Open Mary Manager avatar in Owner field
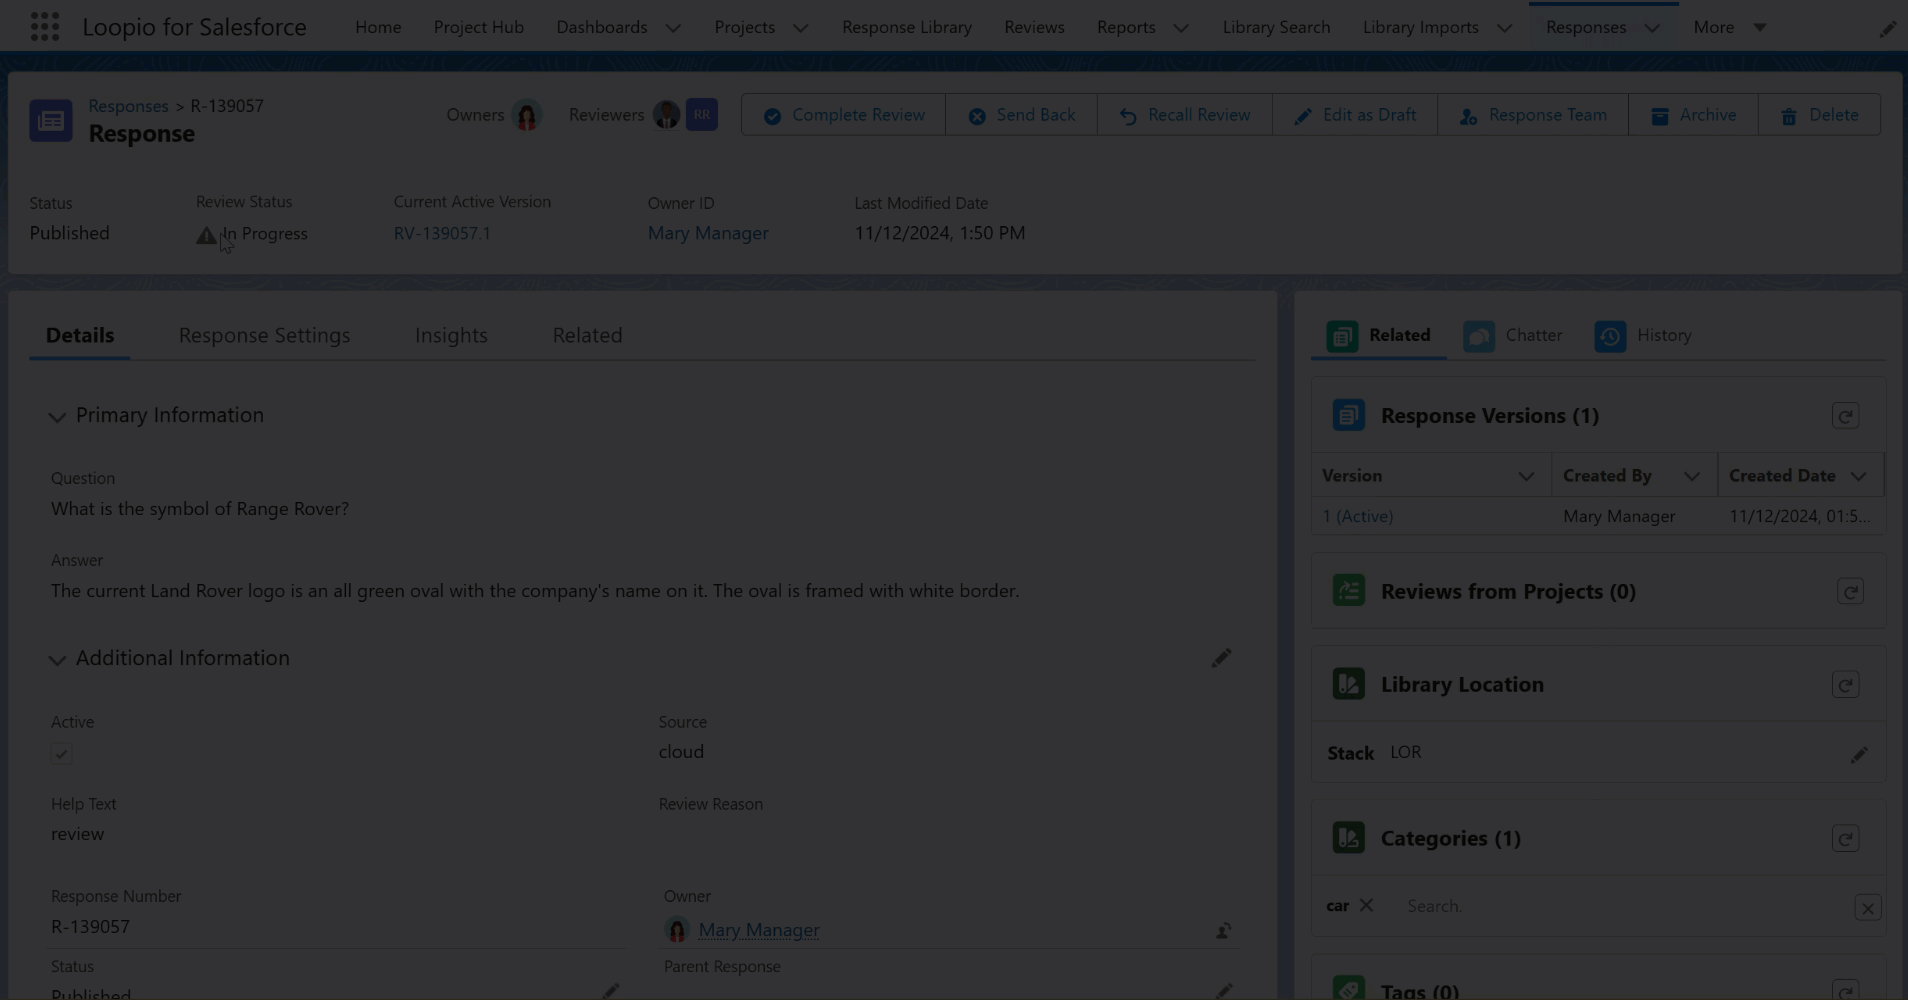This screenshot has height=1000, width=1908. pyautogui.click(x=677, y=930)
